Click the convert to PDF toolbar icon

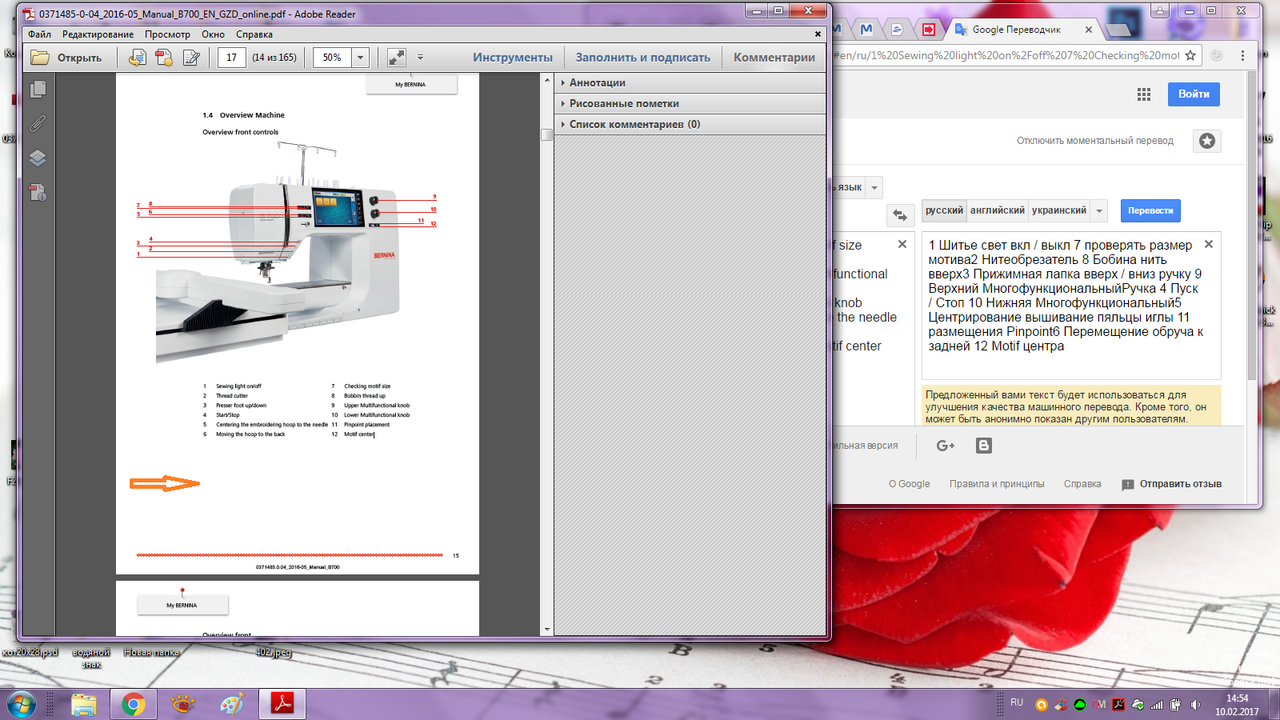pos(138,57)
